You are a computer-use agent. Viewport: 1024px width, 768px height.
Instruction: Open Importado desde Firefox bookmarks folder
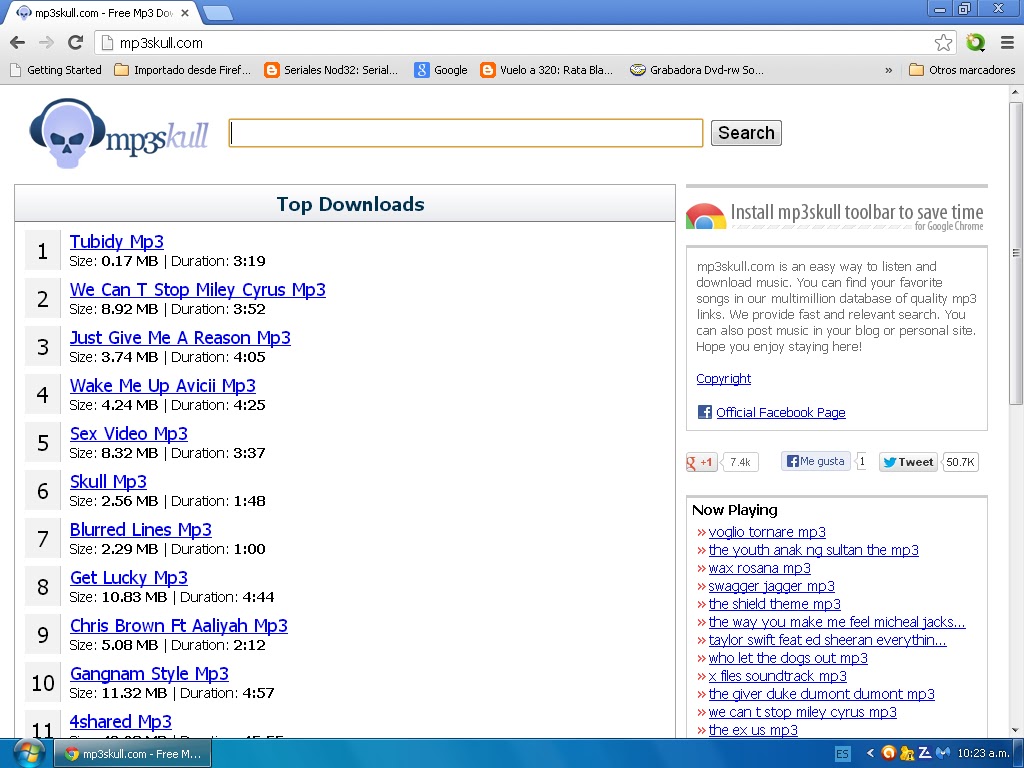pos(182,70)
